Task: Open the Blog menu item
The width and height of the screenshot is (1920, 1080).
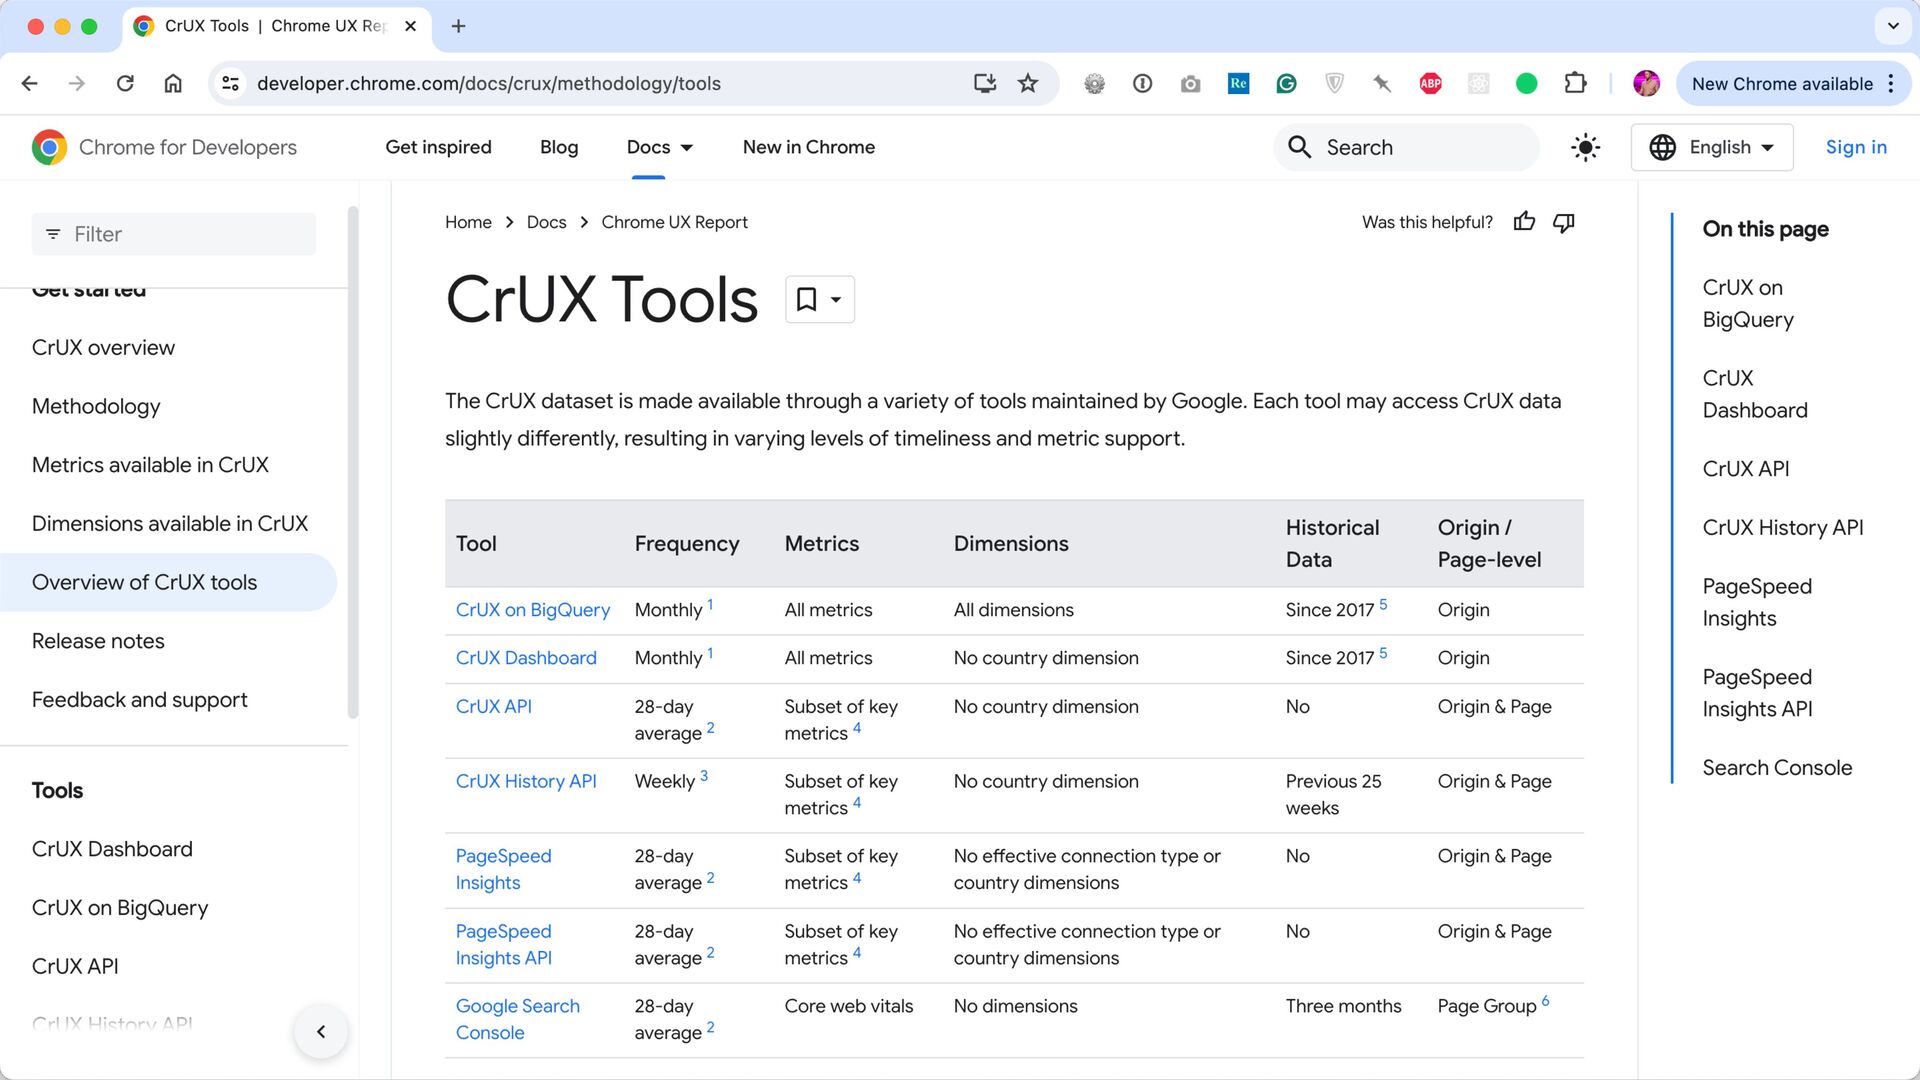Action: pos(559,147)
